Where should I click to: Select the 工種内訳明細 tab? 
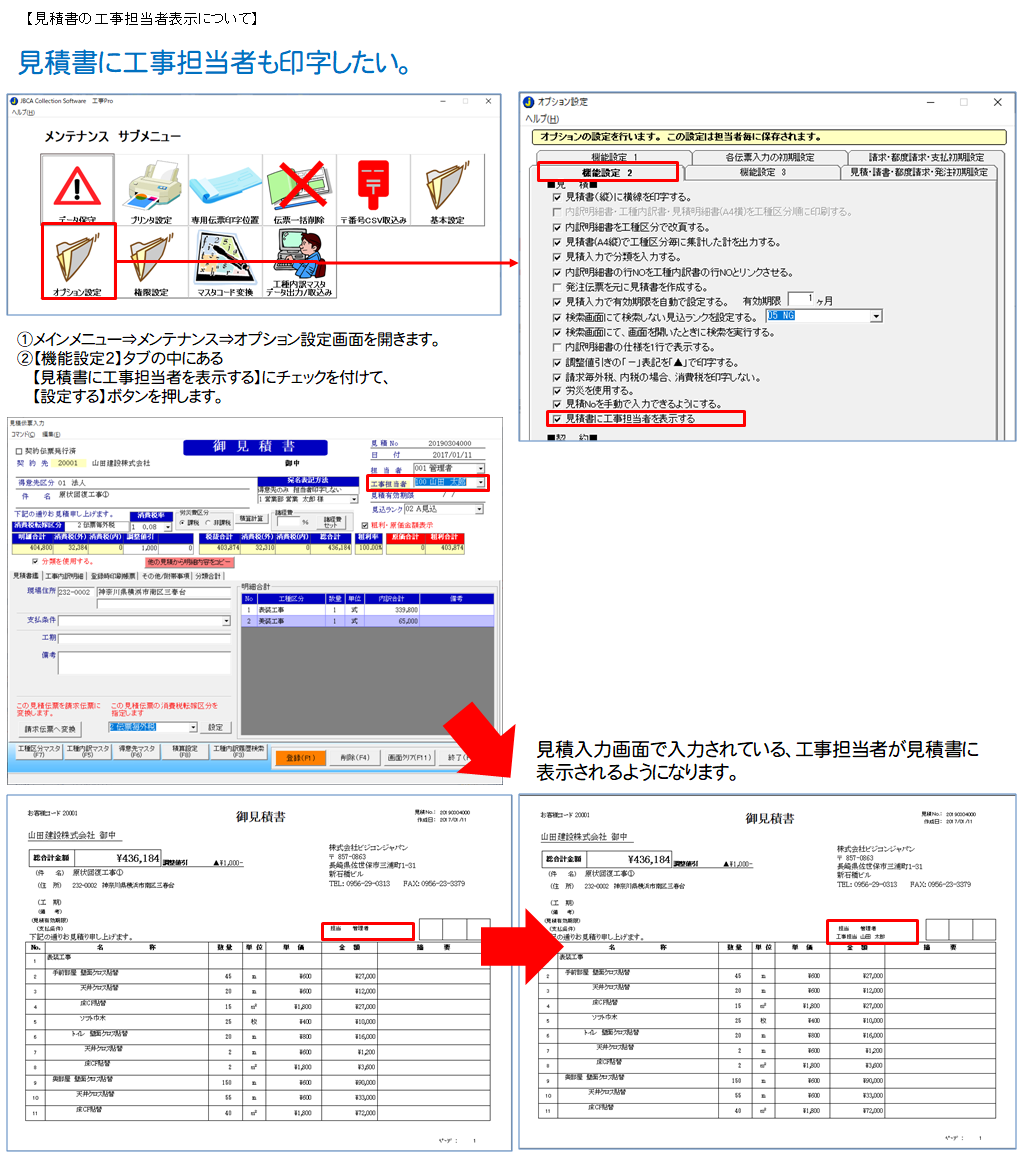coord(65,576)
